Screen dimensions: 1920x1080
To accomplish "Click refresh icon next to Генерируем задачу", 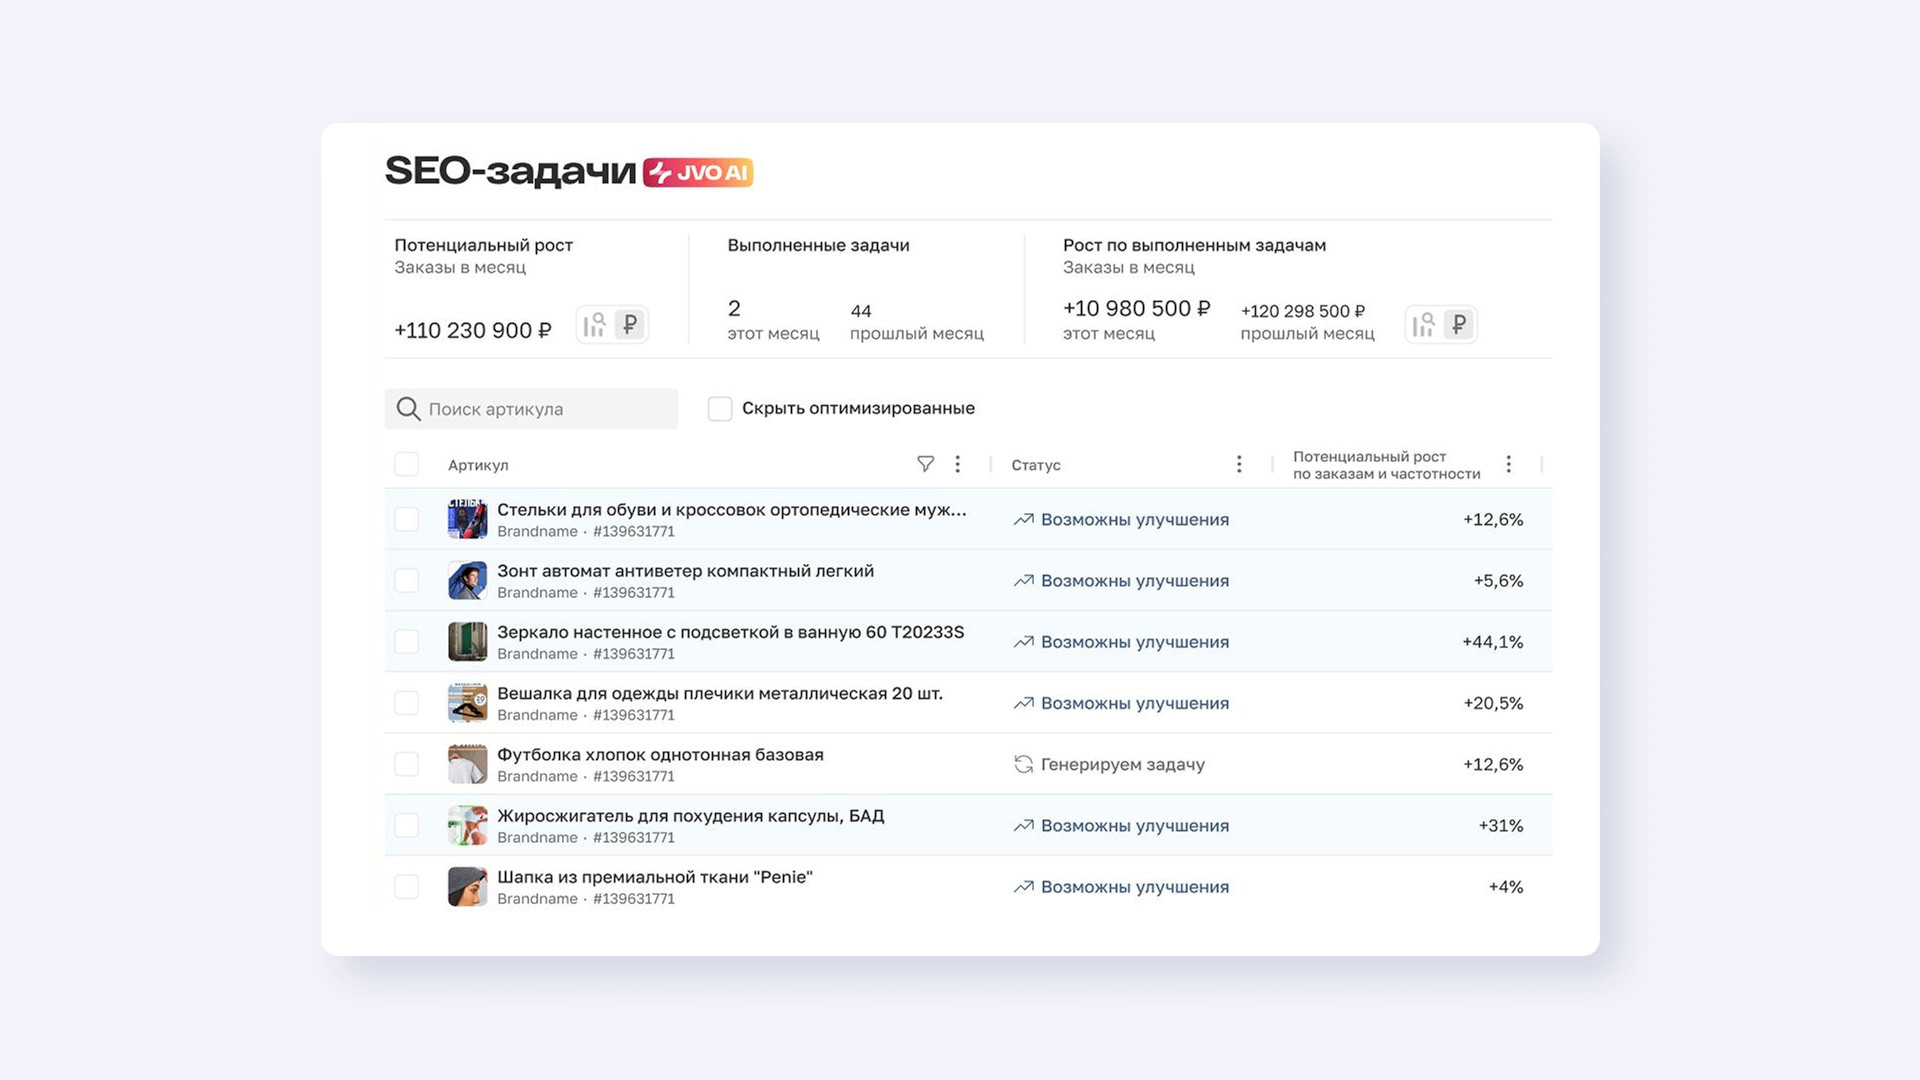I will coord(1023,764).
